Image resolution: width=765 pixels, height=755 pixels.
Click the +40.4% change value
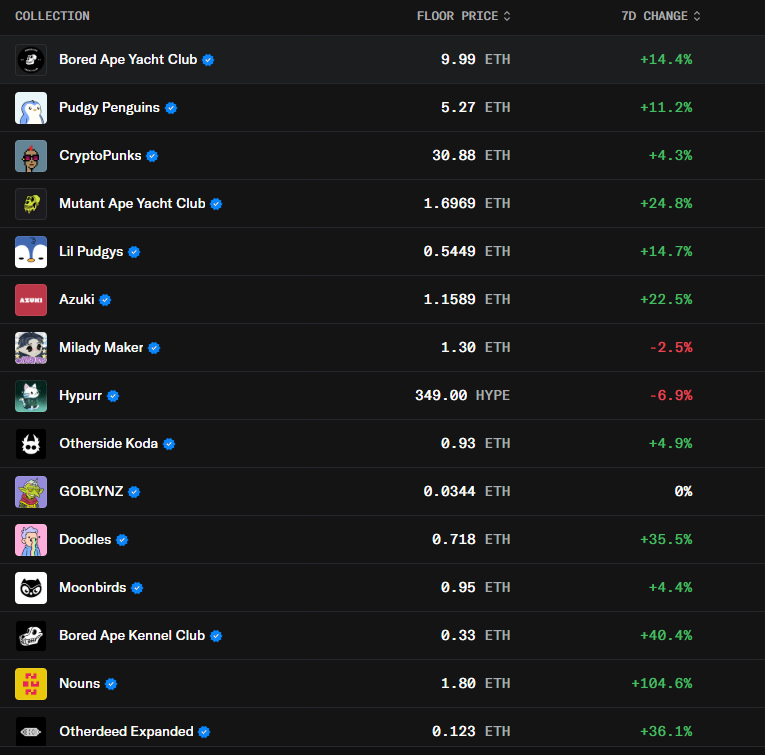pos(666,636)
